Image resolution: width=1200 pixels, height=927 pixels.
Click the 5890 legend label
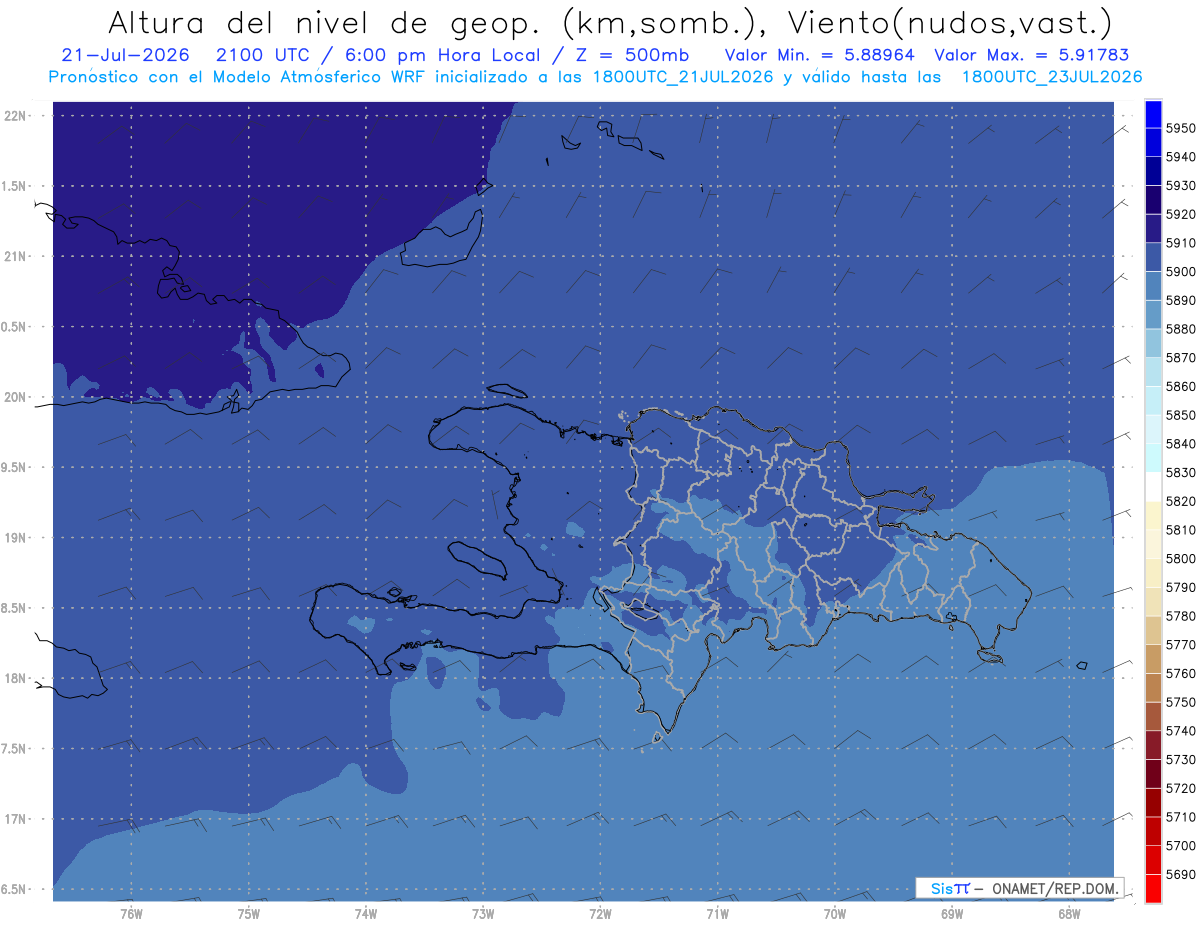pos(1180,300)
